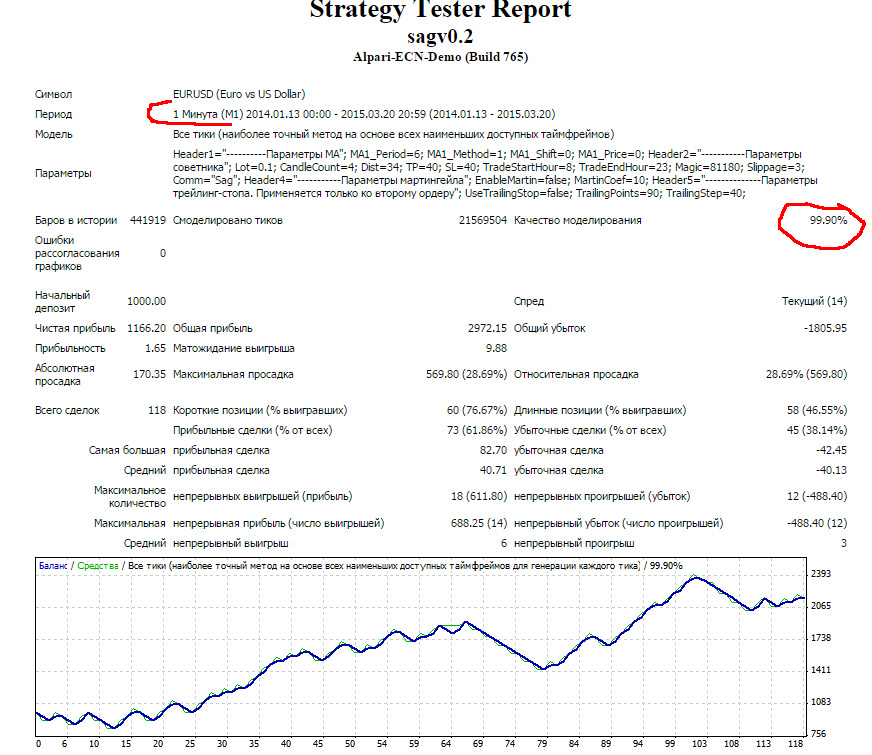Image resolution: width=872 pixels, height=755 pixels.
Task: Select max consecutive profit 688.25 (14)
Action: 479,523
